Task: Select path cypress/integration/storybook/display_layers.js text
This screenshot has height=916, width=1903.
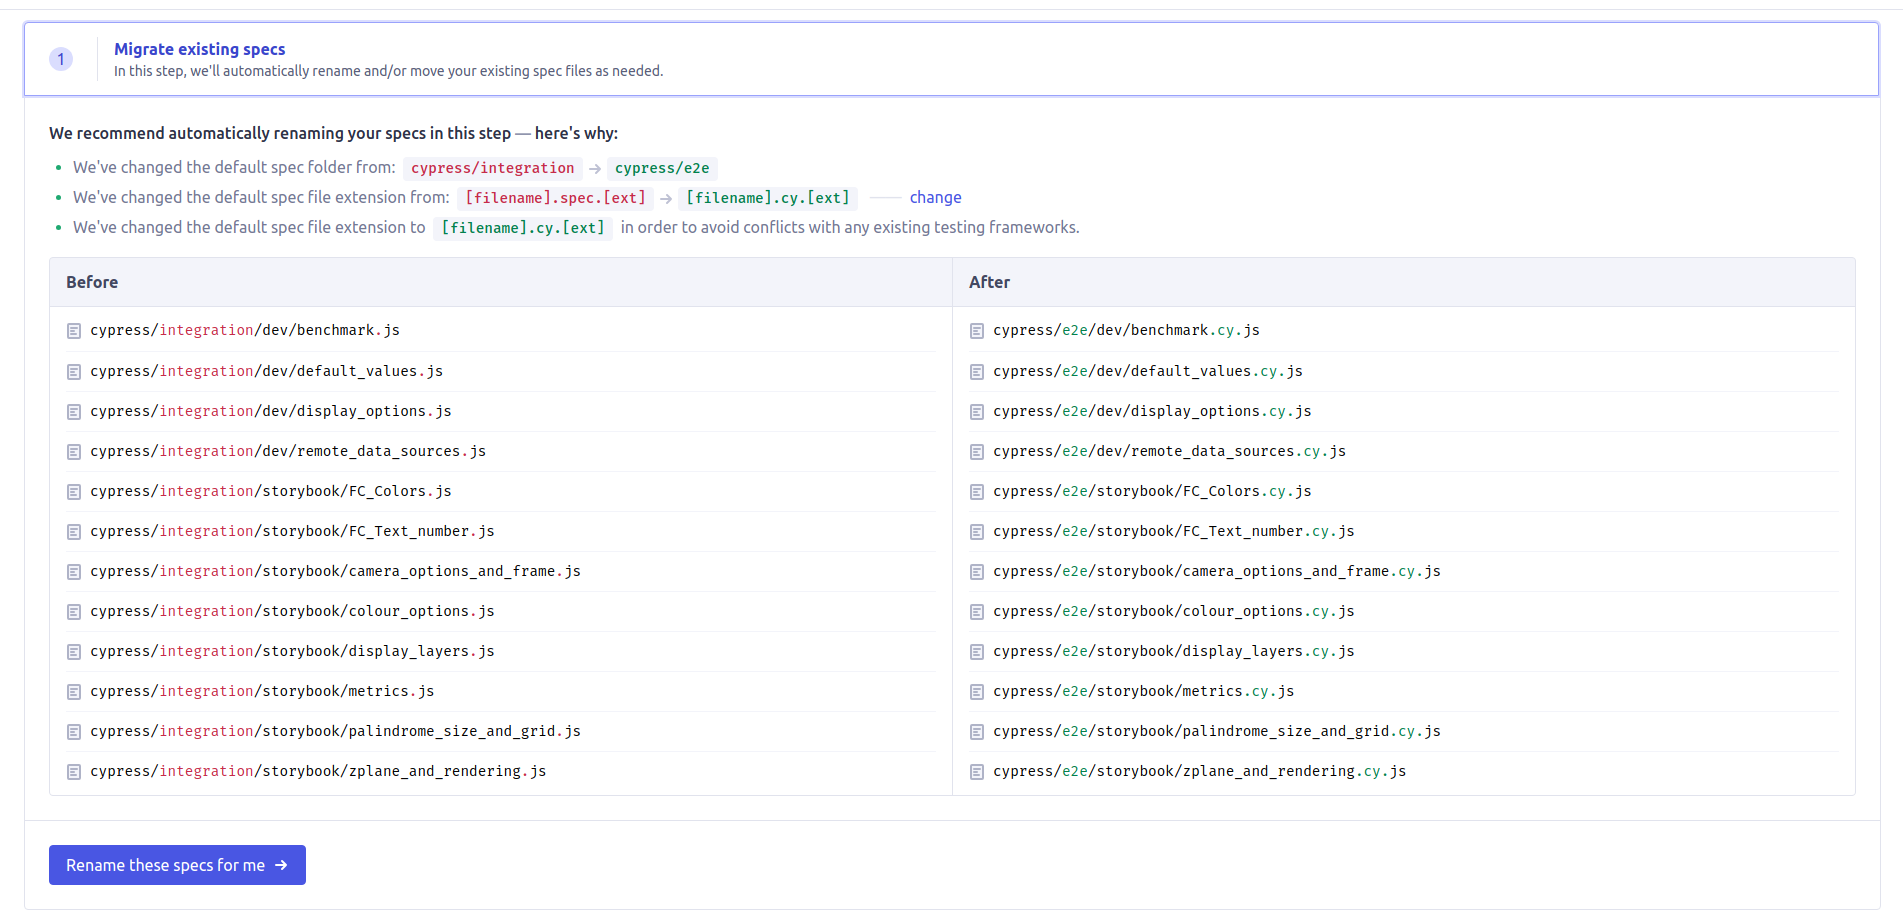Action: tap(292, 651)
